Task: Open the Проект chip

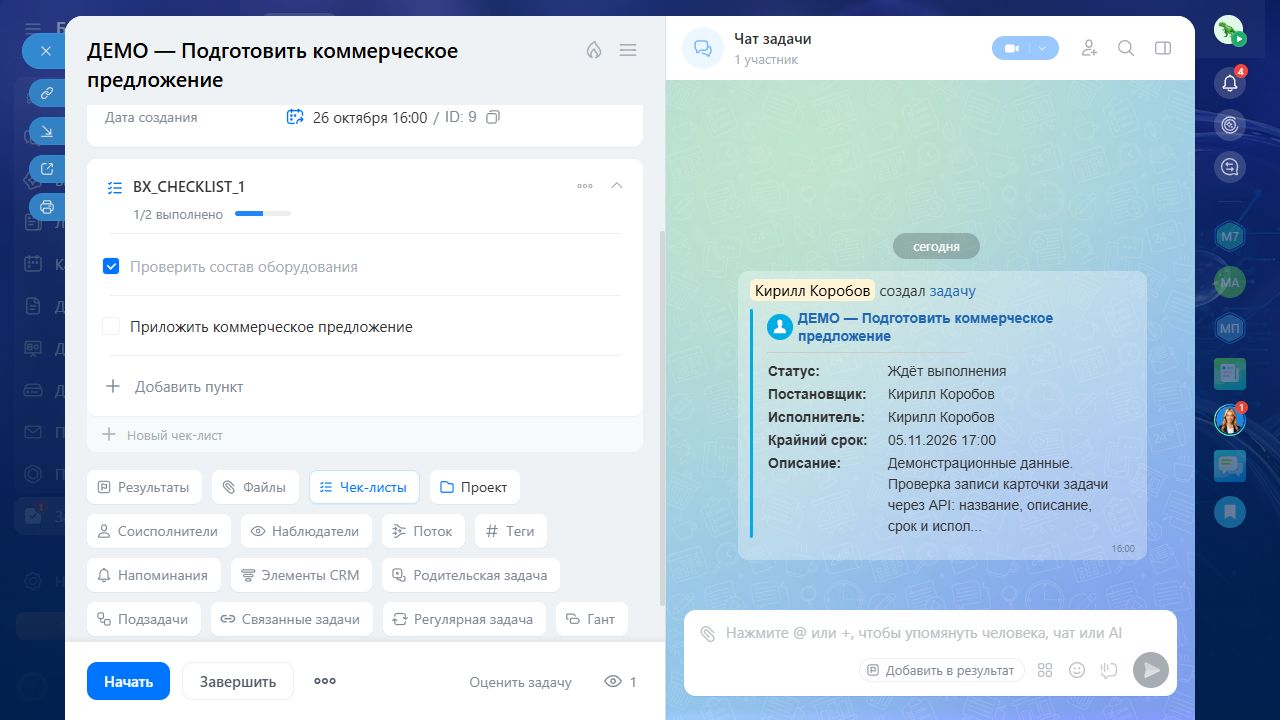Action: pyautogui.click(x=475, y=487)
